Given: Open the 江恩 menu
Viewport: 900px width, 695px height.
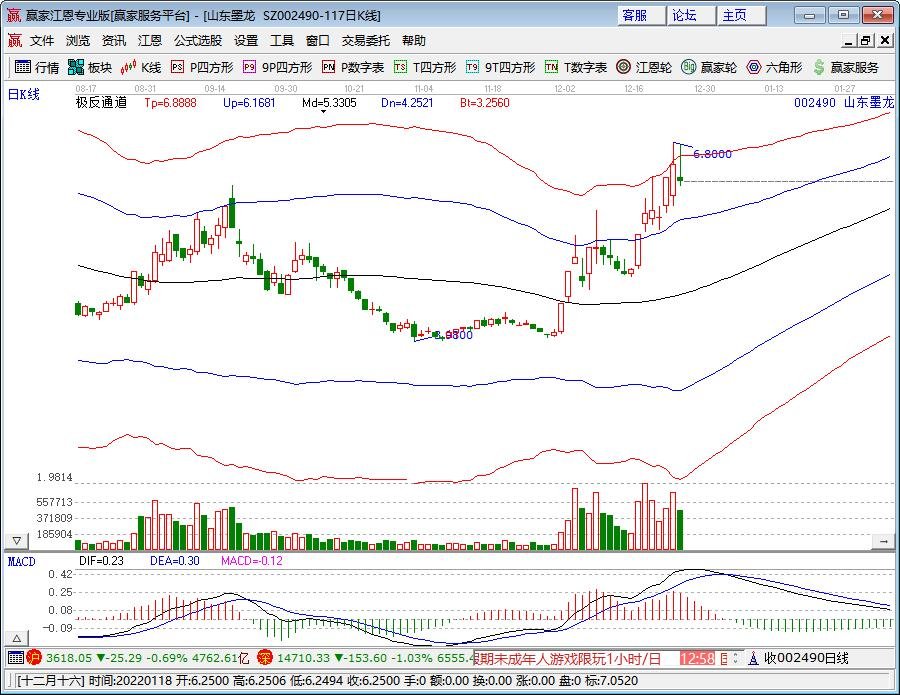Looking at the screenshot, I should [149, 40].
